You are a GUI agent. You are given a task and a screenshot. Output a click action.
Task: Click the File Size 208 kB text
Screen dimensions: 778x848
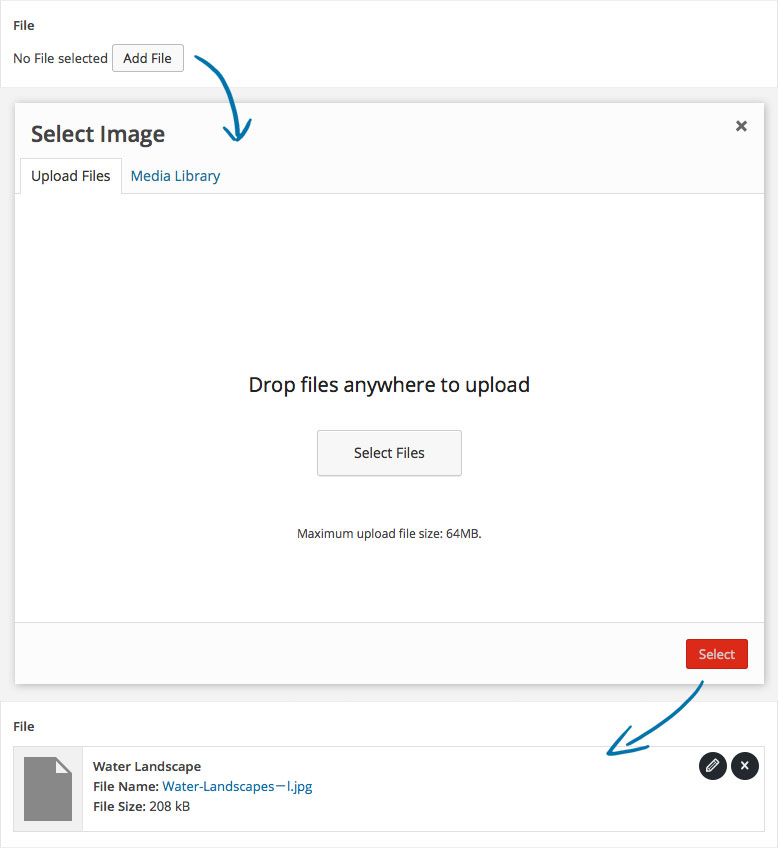click(141, 806)
